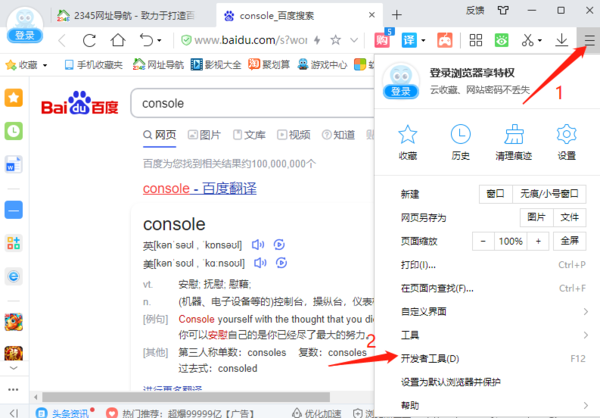
Task: Select the 文库 search tab
Action: coord(249,135)
